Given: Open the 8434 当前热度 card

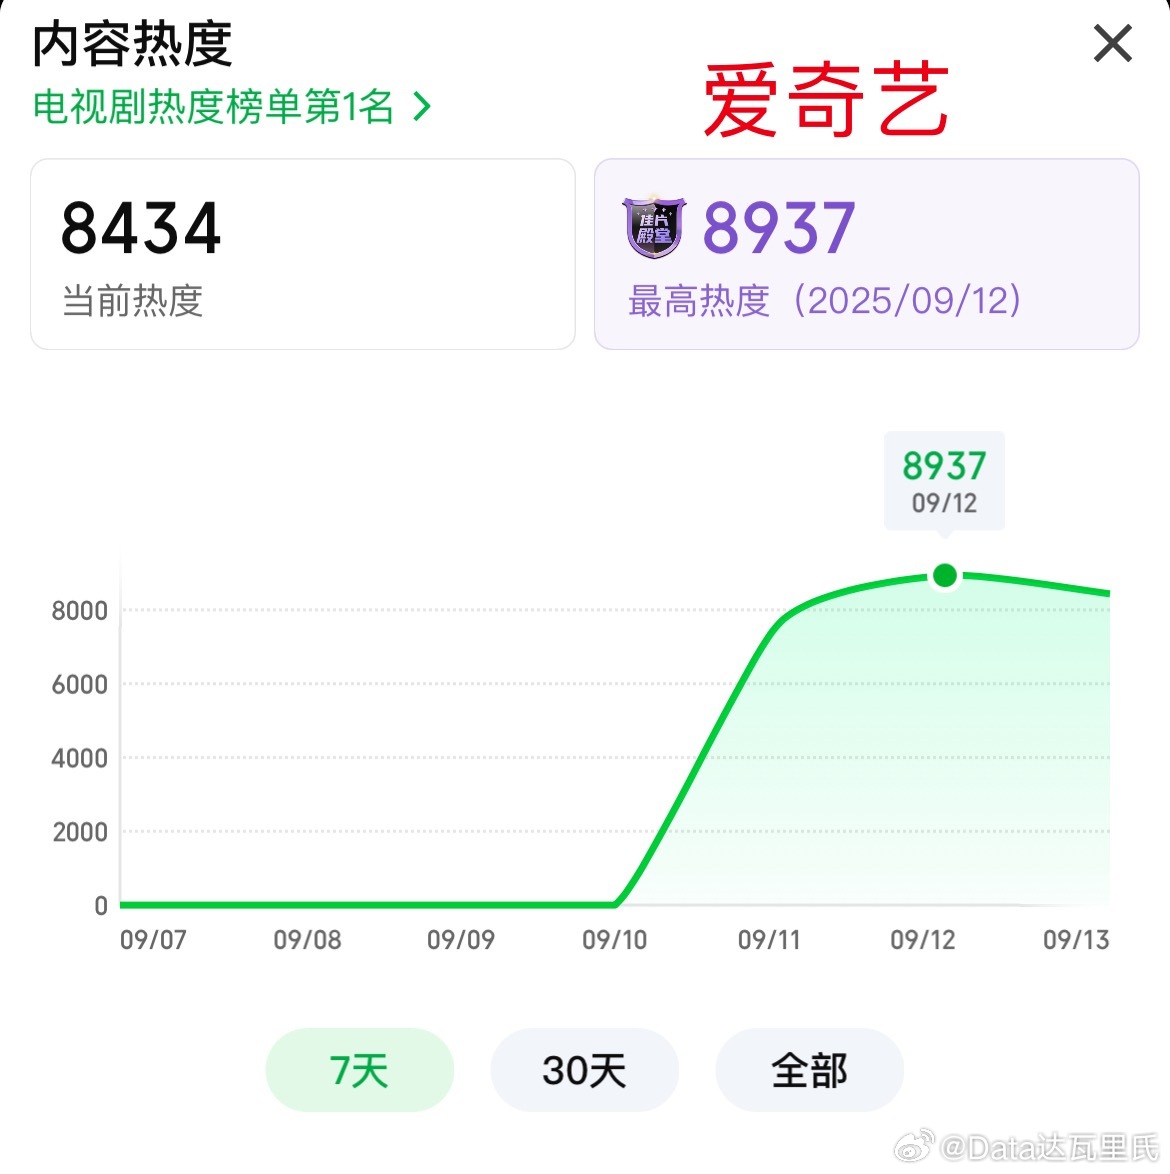Looking at the screenshot, I should 303,254.
